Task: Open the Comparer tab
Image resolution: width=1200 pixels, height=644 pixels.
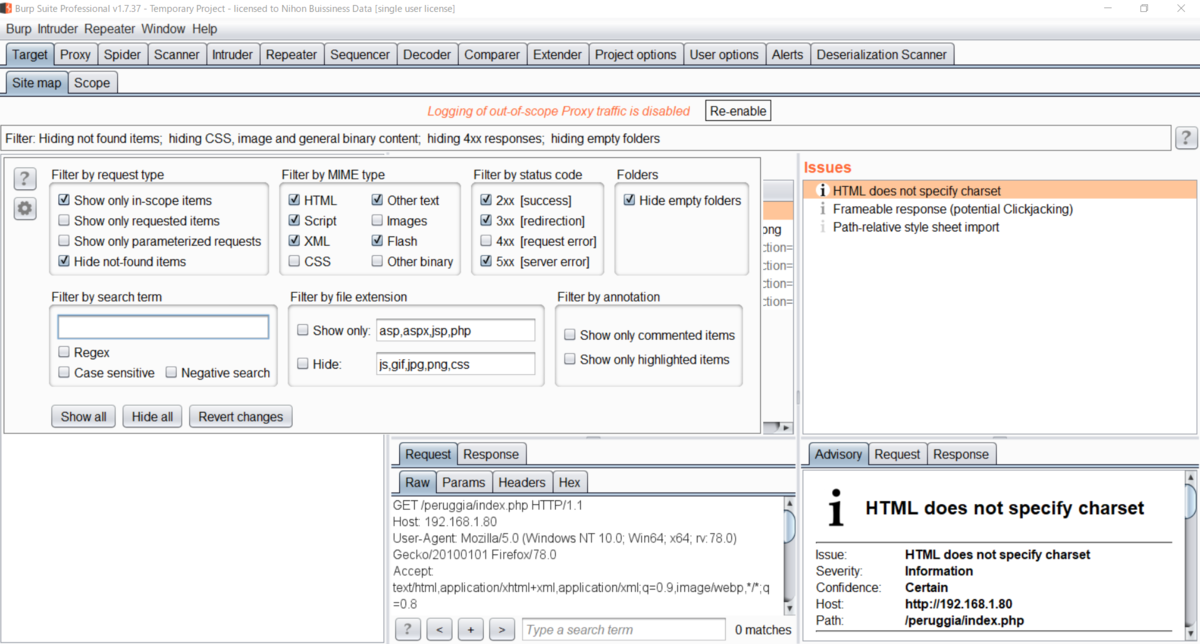Action: 492,55
